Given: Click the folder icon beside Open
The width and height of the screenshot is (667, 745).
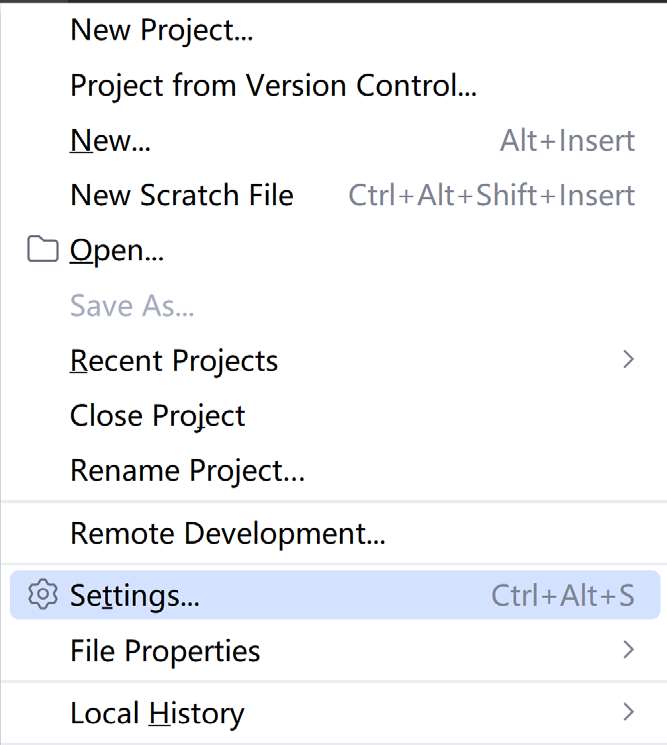Looking at the screenshot, I should (42, 250).
